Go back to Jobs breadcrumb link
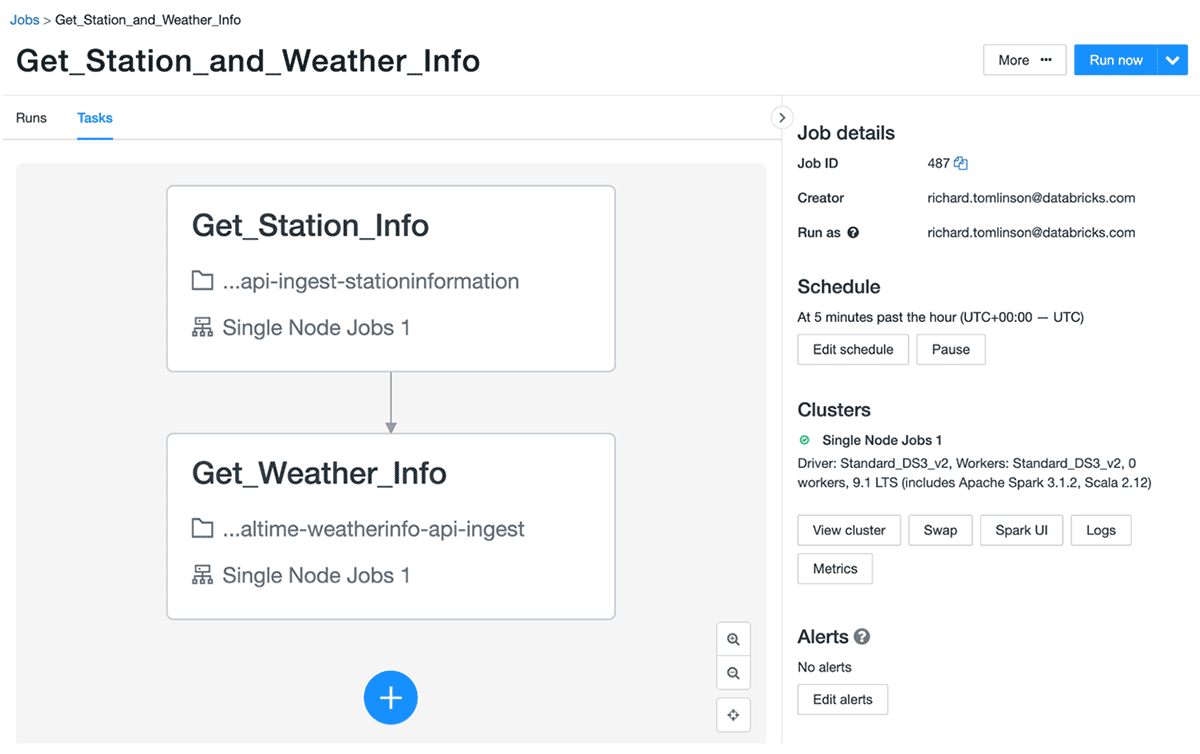1200x754 pixels. pyautogui.click(x=25, y=20)
